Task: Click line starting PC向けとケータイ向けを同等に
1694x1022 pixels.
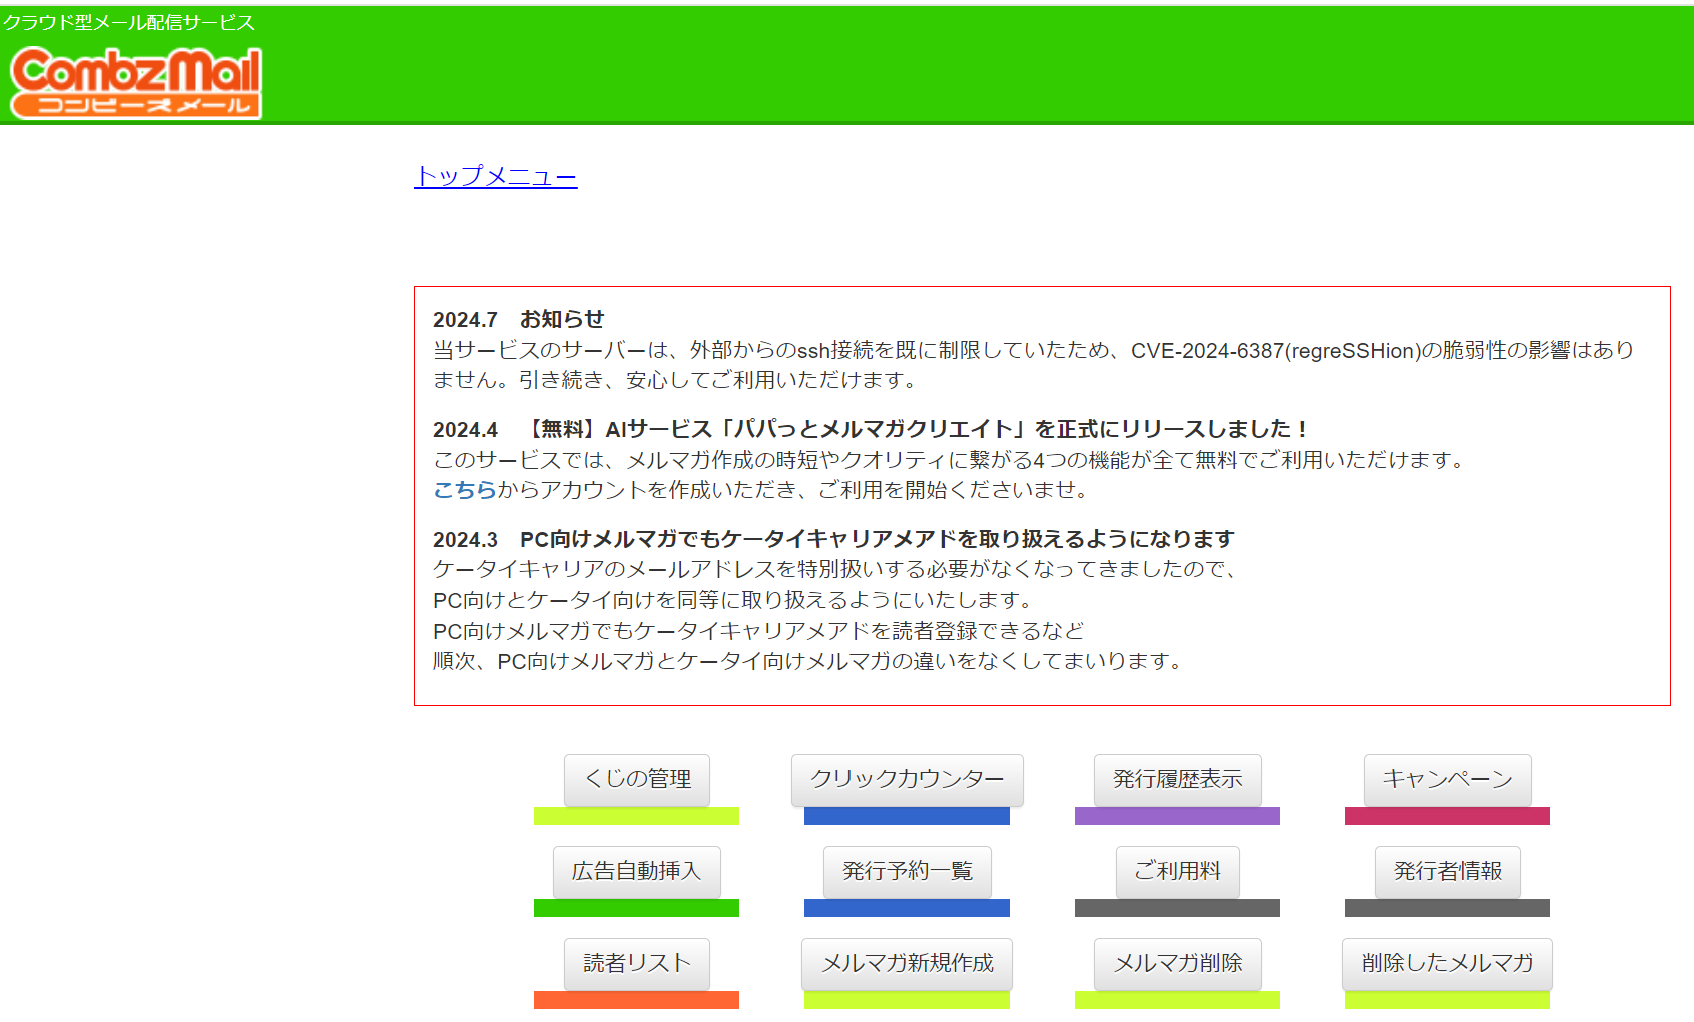Action: click(735, 600)
